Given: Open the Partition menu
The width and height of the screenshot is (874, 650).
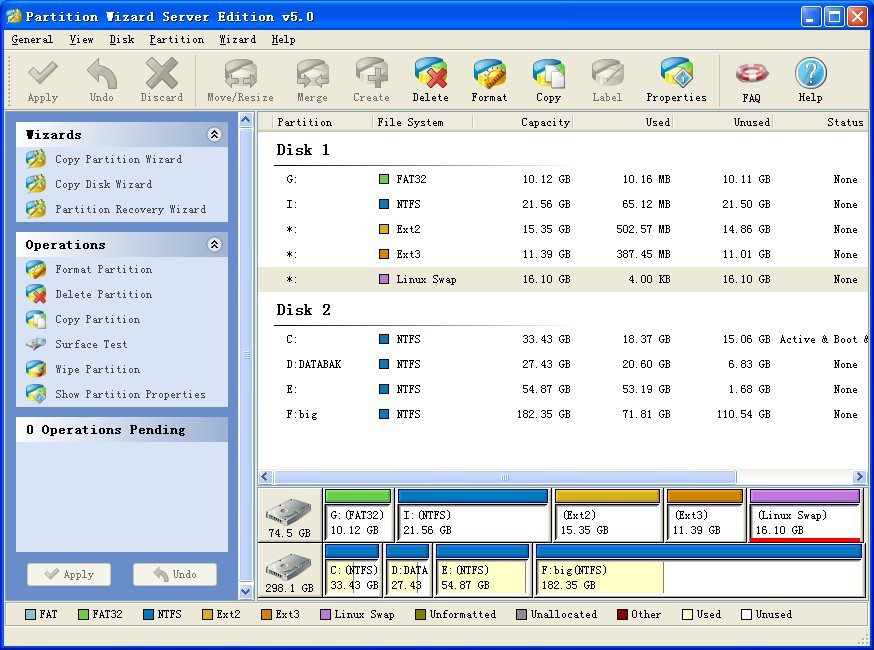Looking at the screenshot, I should tap(176, 40).
